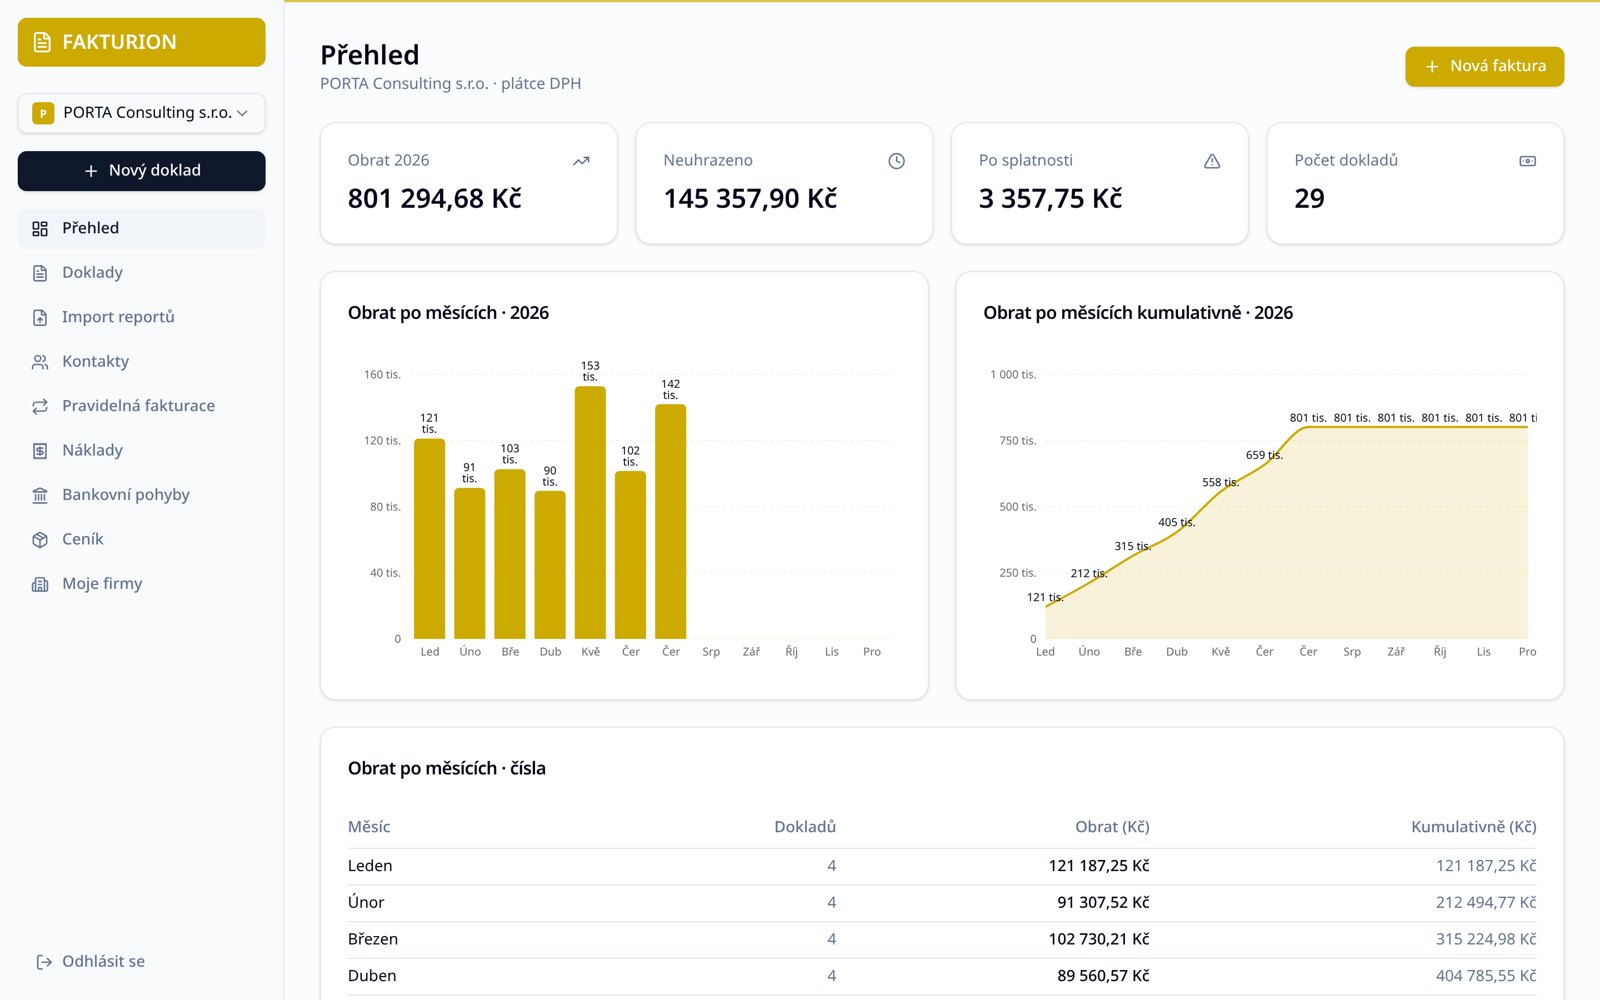The height and width of the screenshot is (1000, 1600).
Task: Open Bankovní pohyby
Action: pyautogui.click(x=141, y=495)
